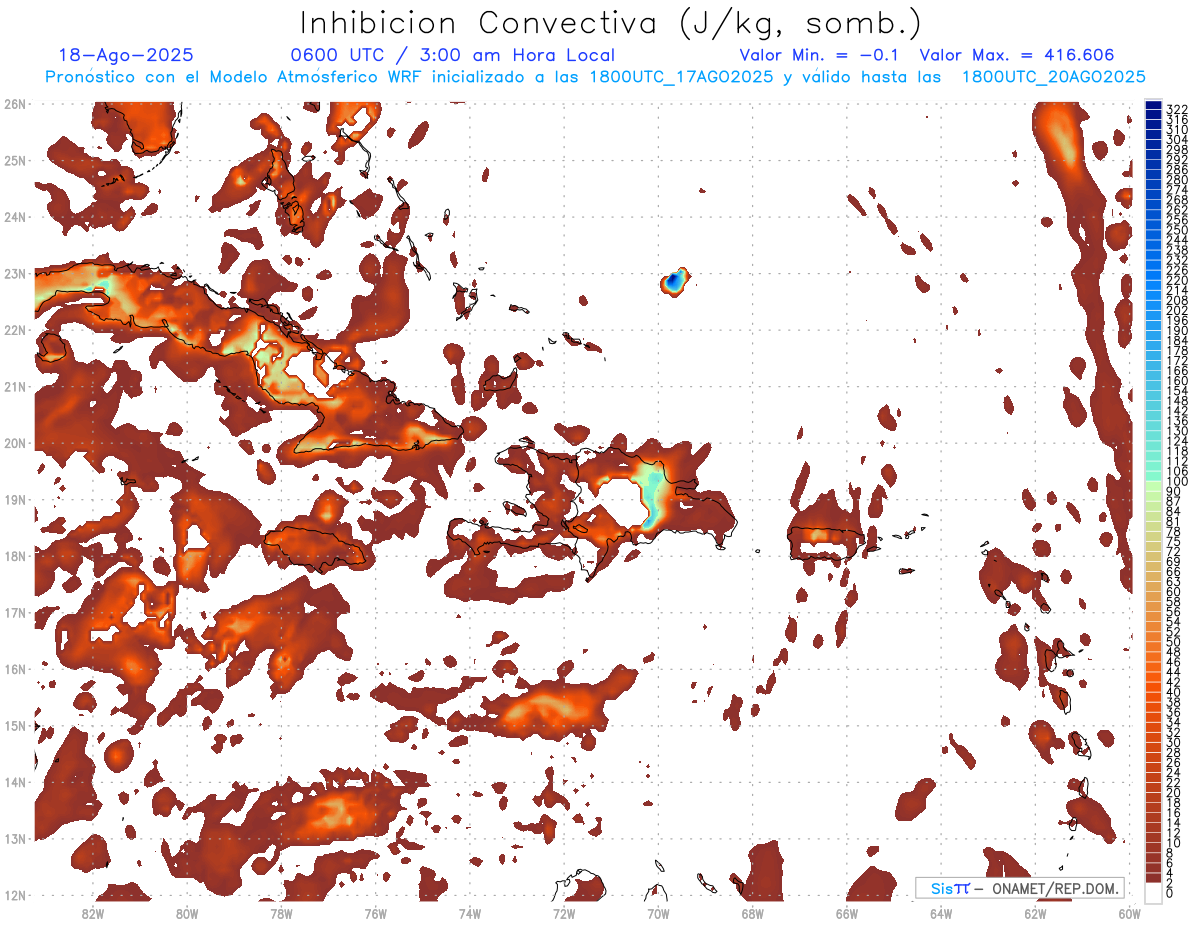Click the 24N latitude label
The image size is (1200, 927).
pyautogui.click(x=15, y=217)
